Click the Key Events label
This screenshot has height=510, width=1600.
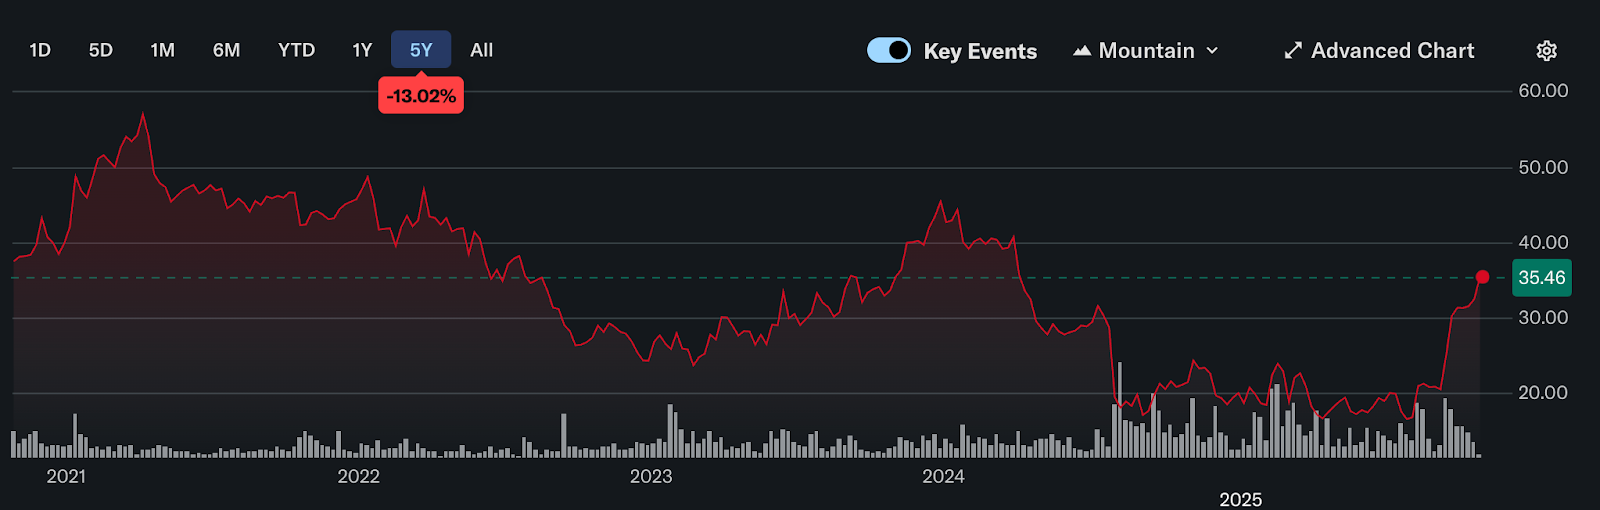pyautogui.click(x=980, y=52)
